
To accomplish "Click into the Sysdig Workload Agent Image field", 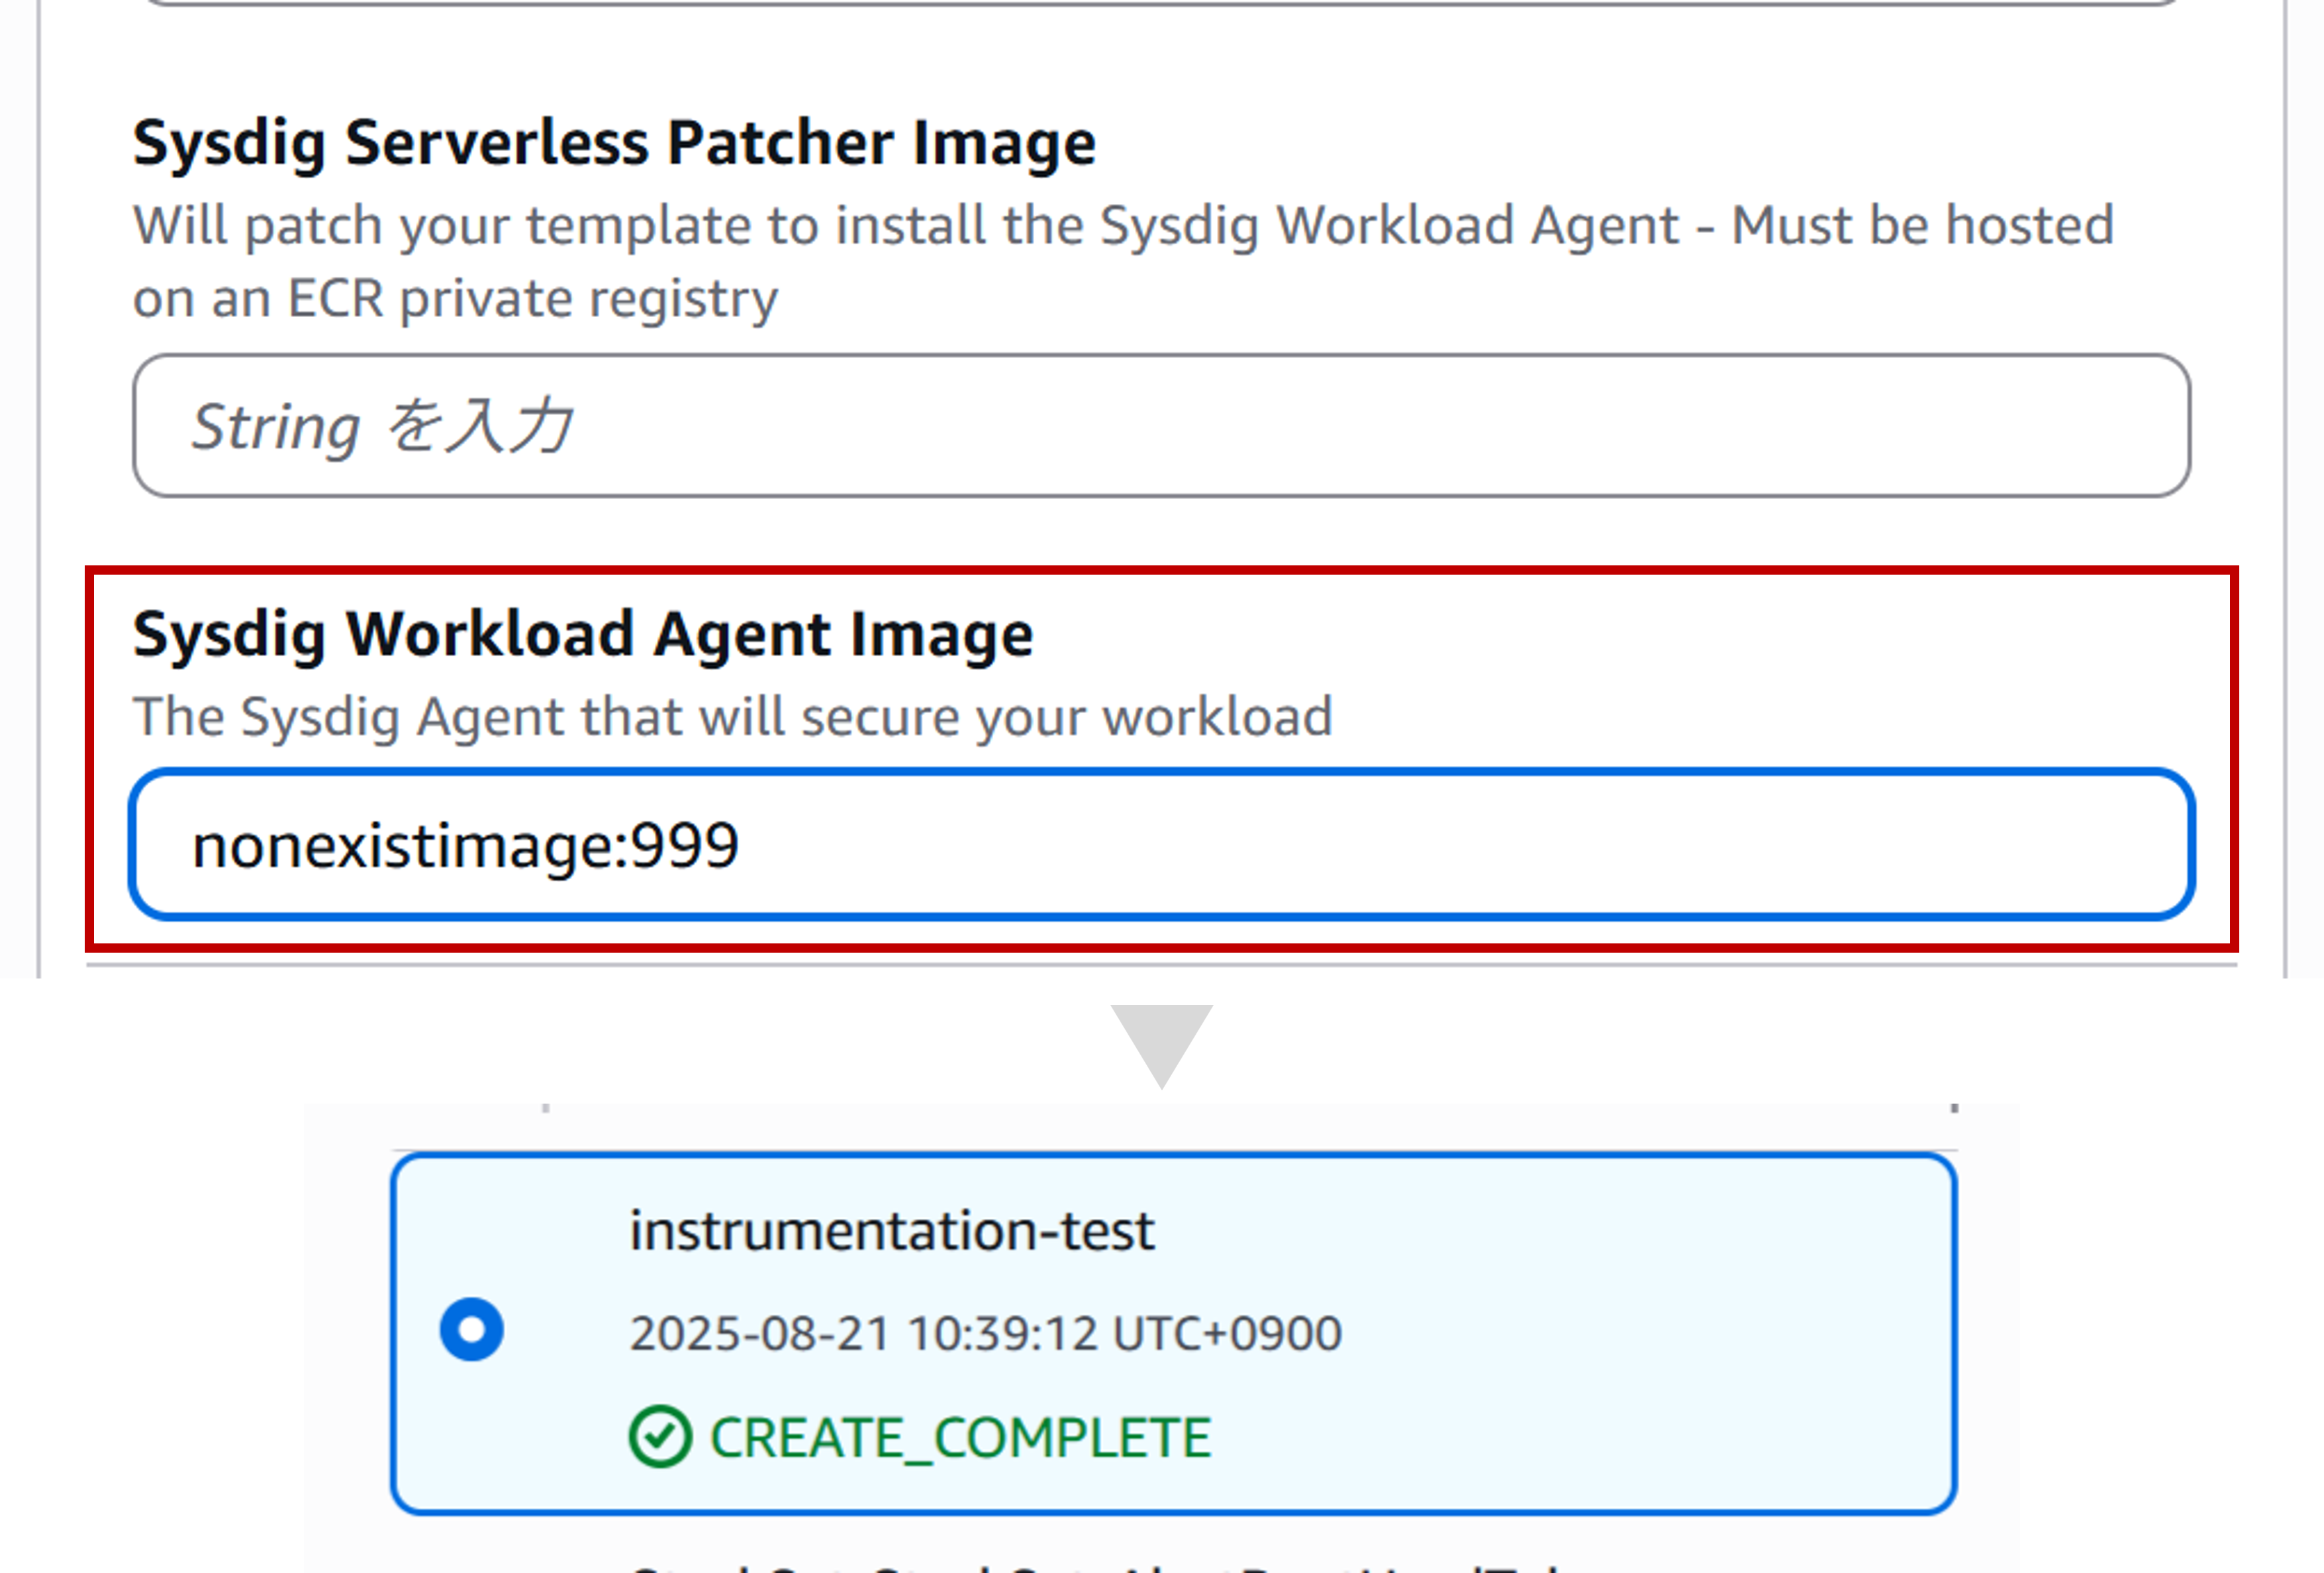I will [x=1162, y=844].
